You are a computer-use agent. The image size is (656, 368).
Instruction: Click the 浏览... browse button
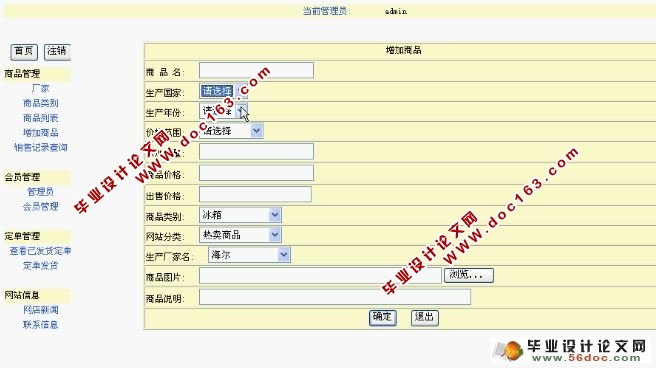coord(469,275)
